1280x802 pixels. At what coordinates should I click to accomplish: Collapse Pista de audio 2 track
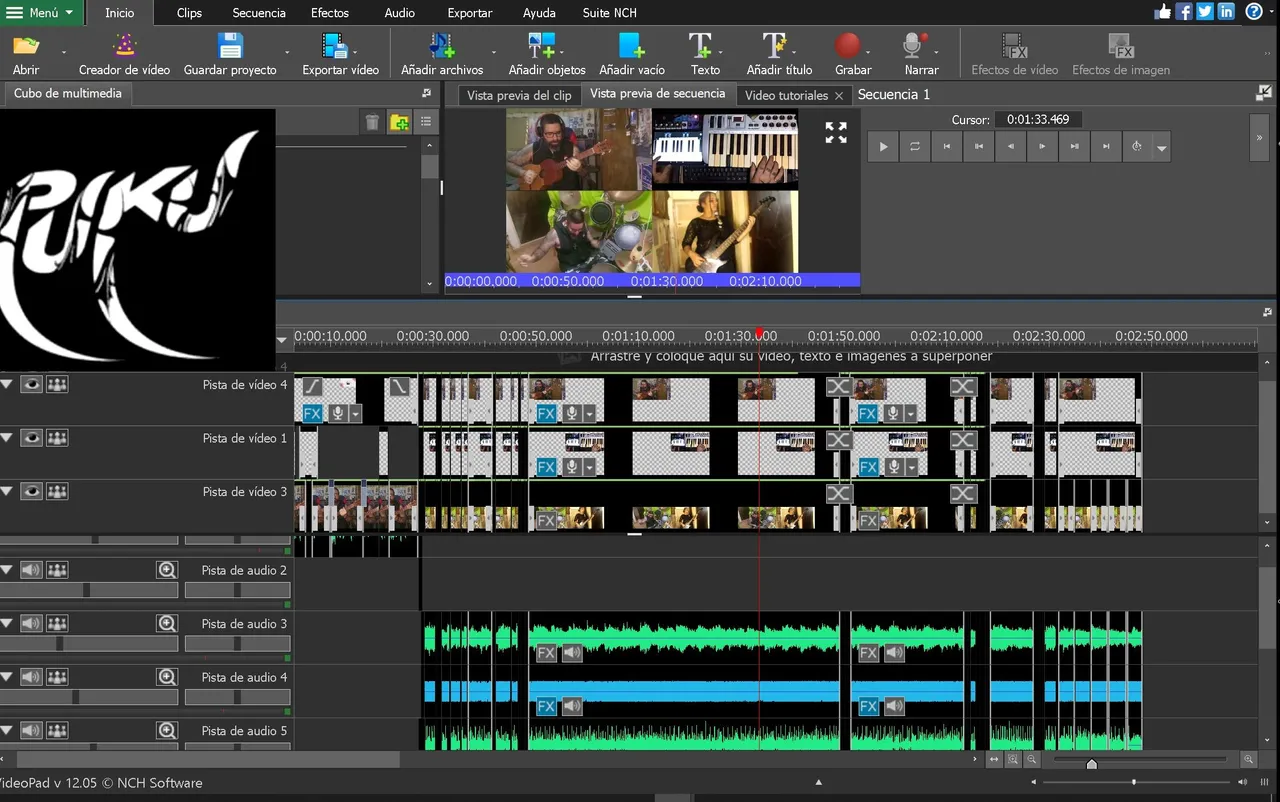tap(7, 570)
